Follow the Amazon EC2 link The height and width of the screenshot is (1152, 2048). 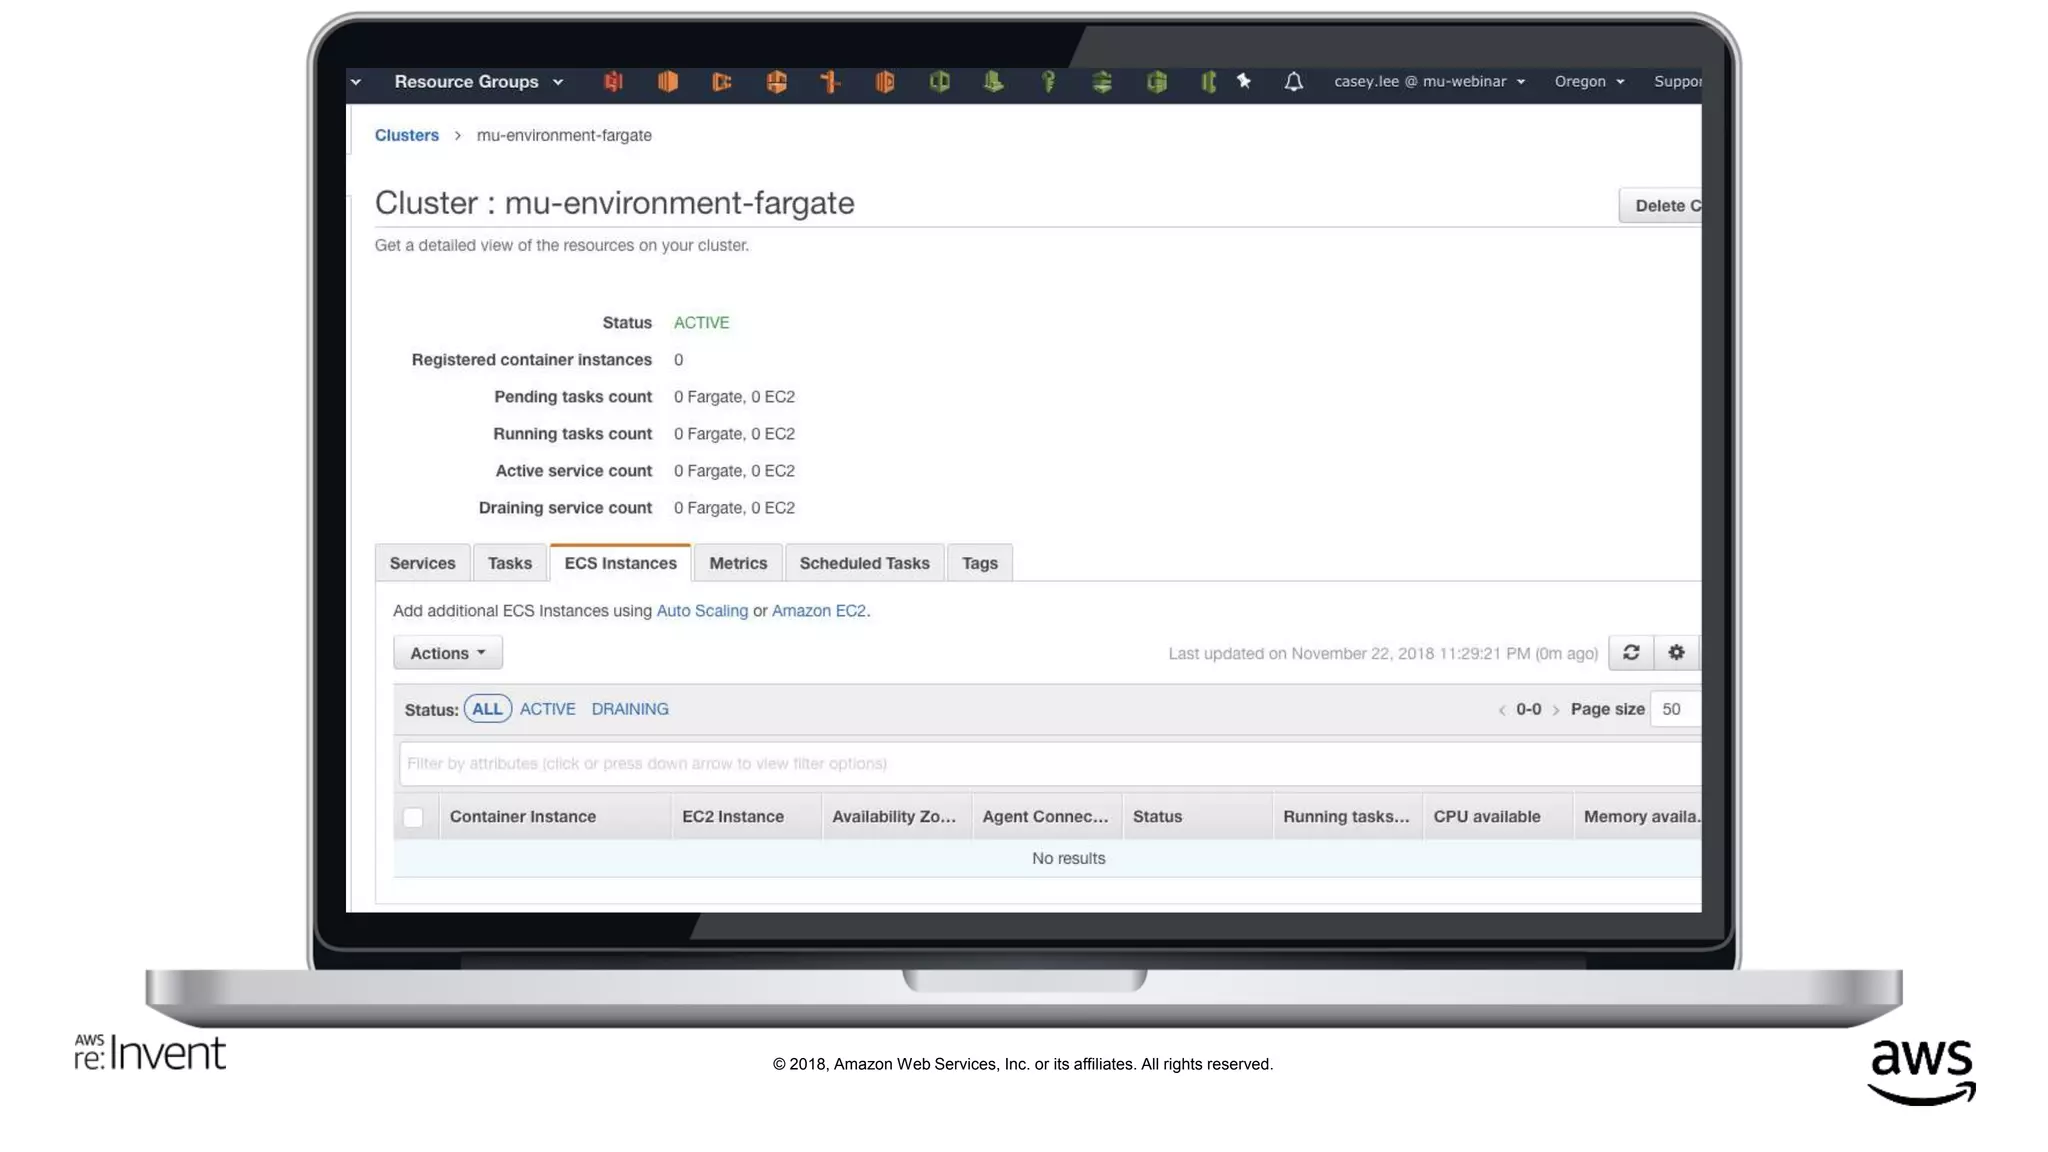[819, 611]
